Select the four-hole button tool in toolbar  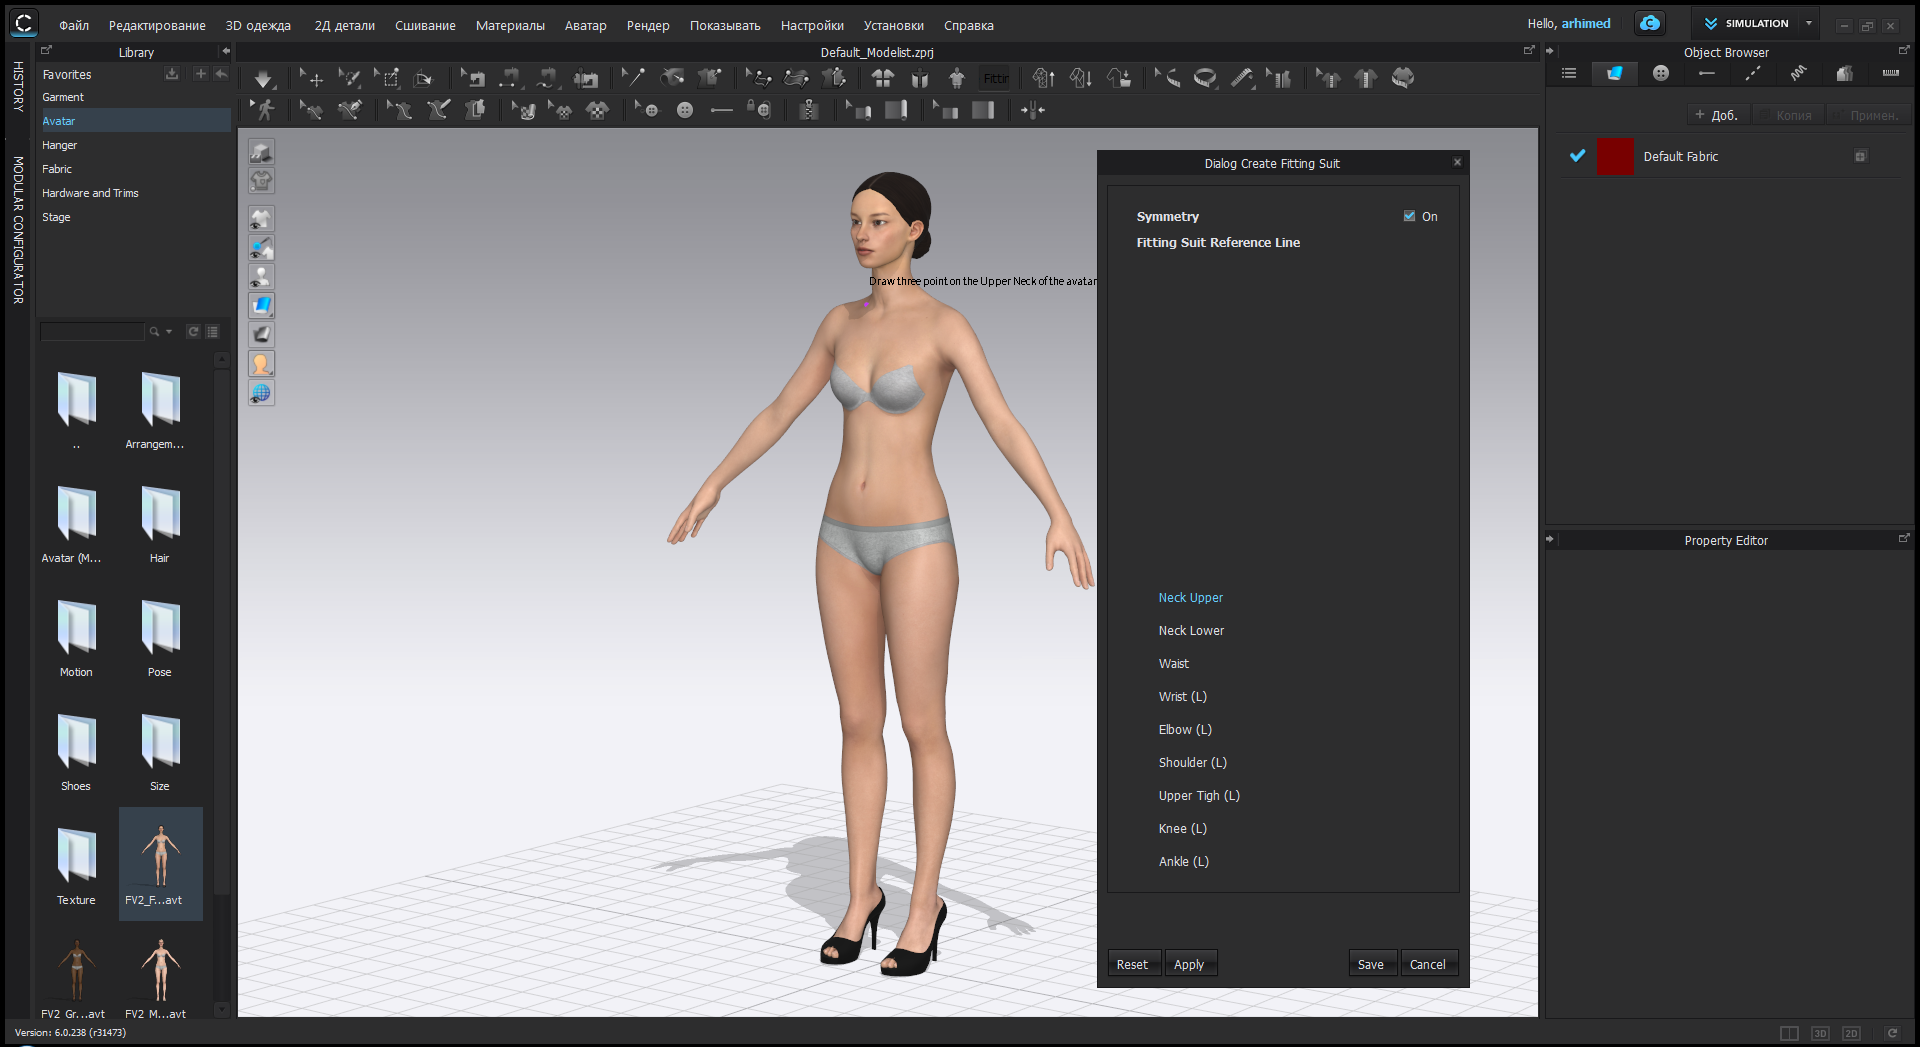pyautogui.click(x=684, y=110)
